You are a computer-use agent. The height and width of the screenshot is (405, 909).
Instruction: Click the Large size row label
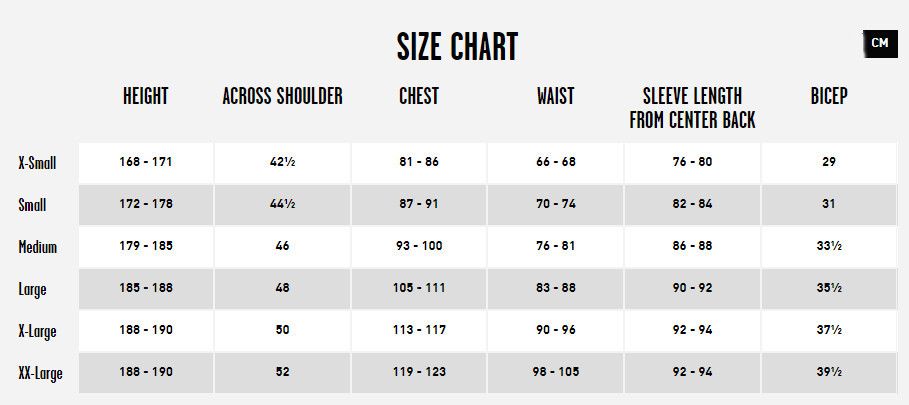(32, 289)
